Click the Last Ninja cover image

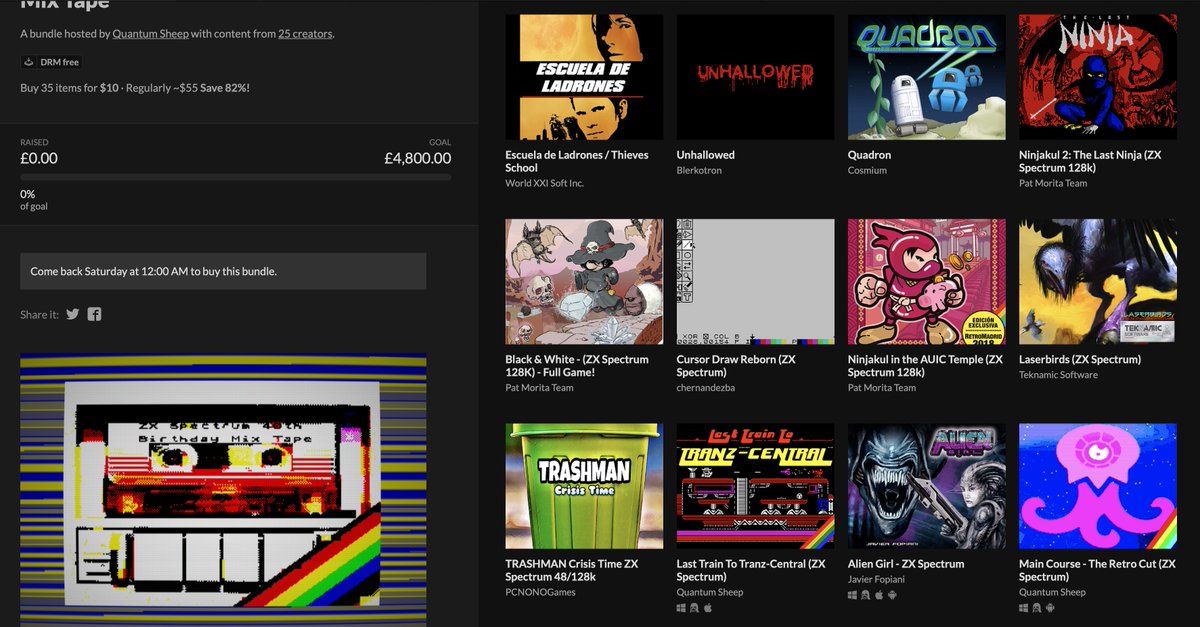point(1097,77)
